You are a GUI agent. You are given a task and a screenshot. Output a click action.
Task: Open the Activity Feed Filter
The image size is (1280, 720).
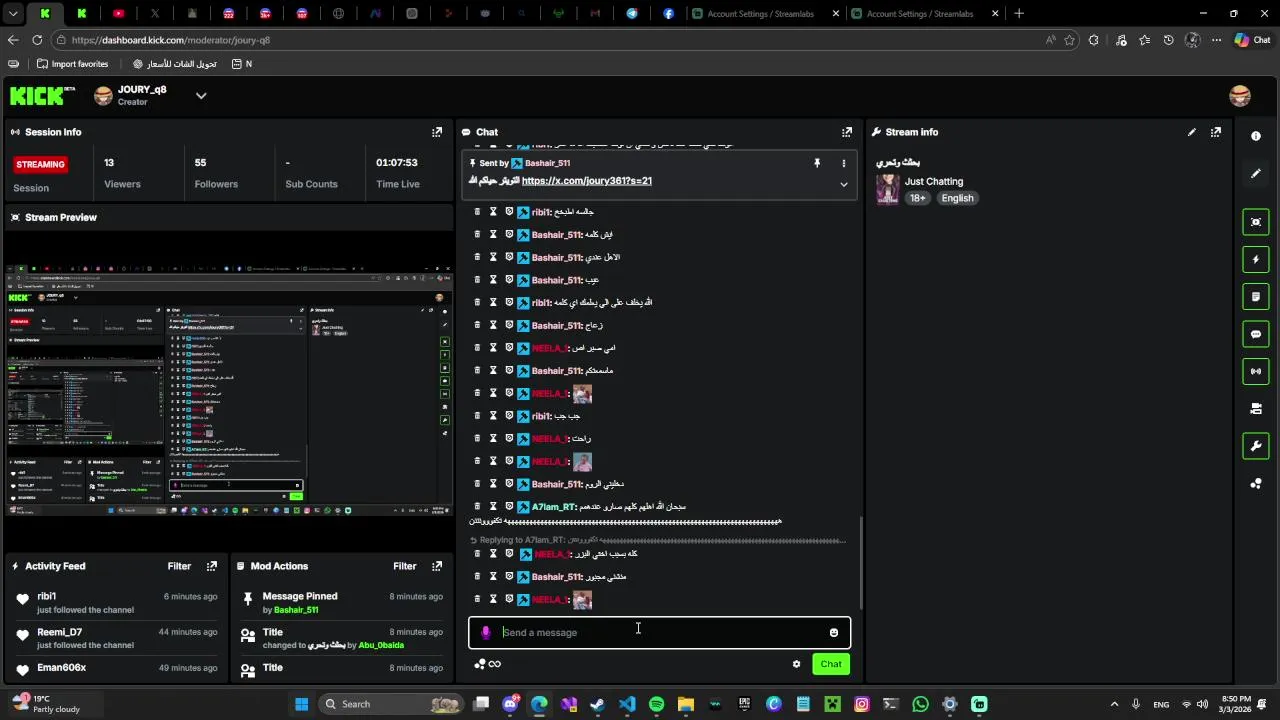(x=179, y=566)
